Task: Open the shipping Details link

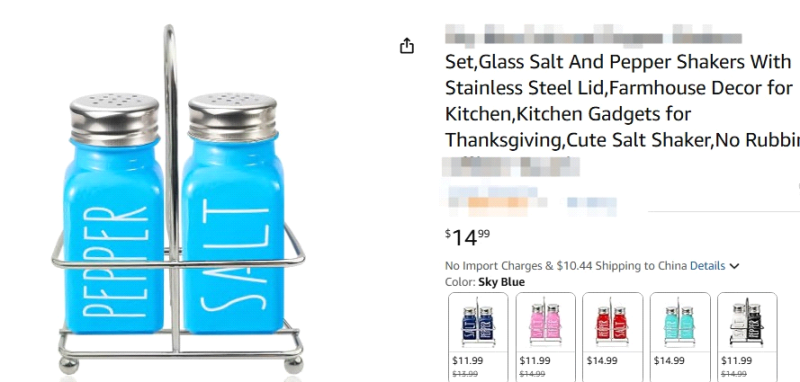Action: [707, 266]
